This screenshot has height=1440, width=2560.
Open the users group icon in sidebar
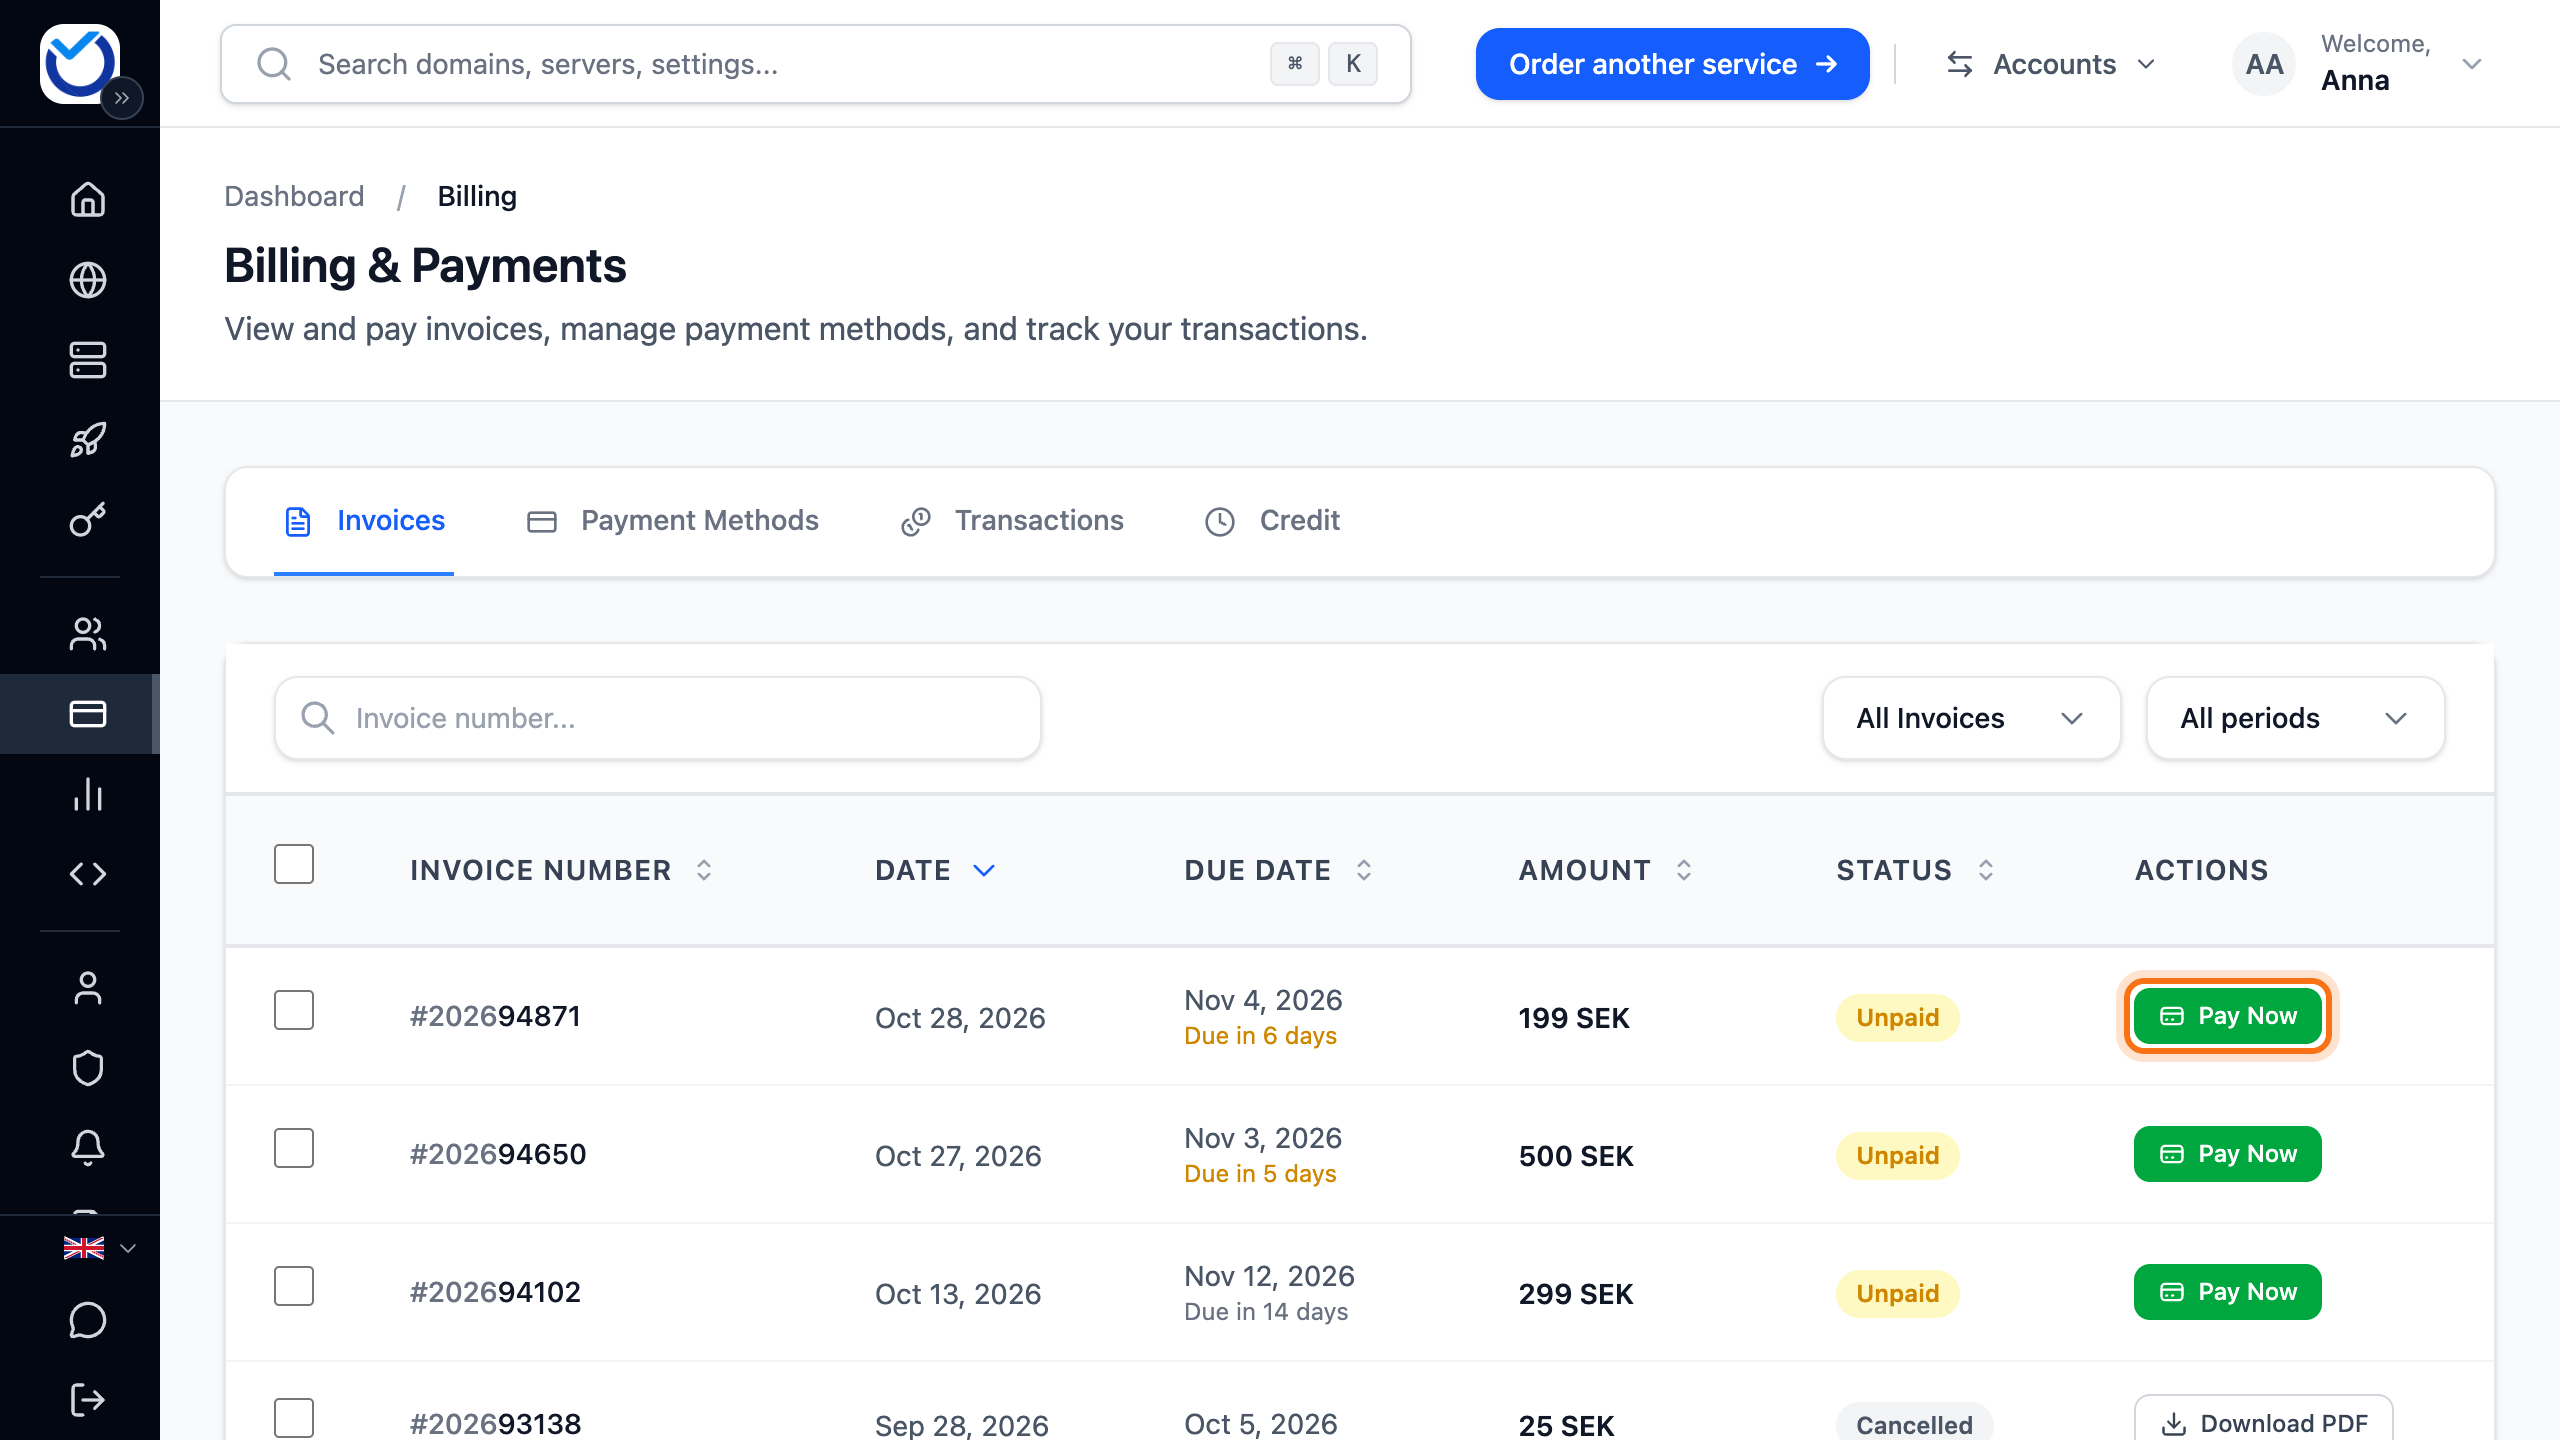[x=88, y=634]
